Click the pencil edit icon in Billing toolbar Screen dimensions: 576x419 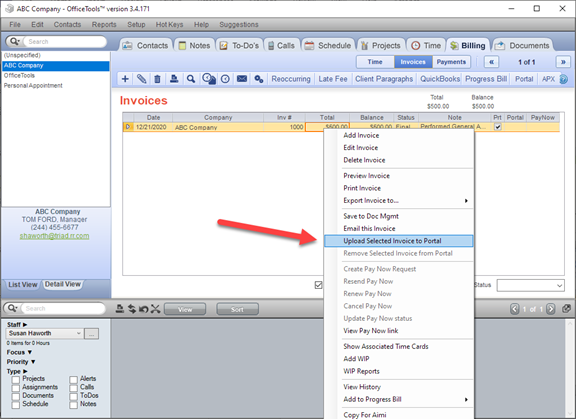click(141, 79)
